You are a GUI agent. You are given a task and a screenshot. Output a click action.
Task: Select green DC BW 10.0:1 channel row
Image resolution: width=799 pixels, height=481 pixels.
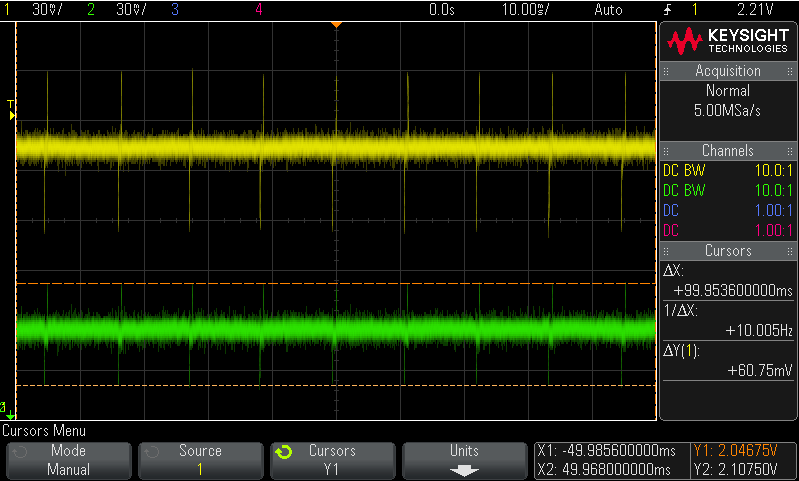pos(728,191)
